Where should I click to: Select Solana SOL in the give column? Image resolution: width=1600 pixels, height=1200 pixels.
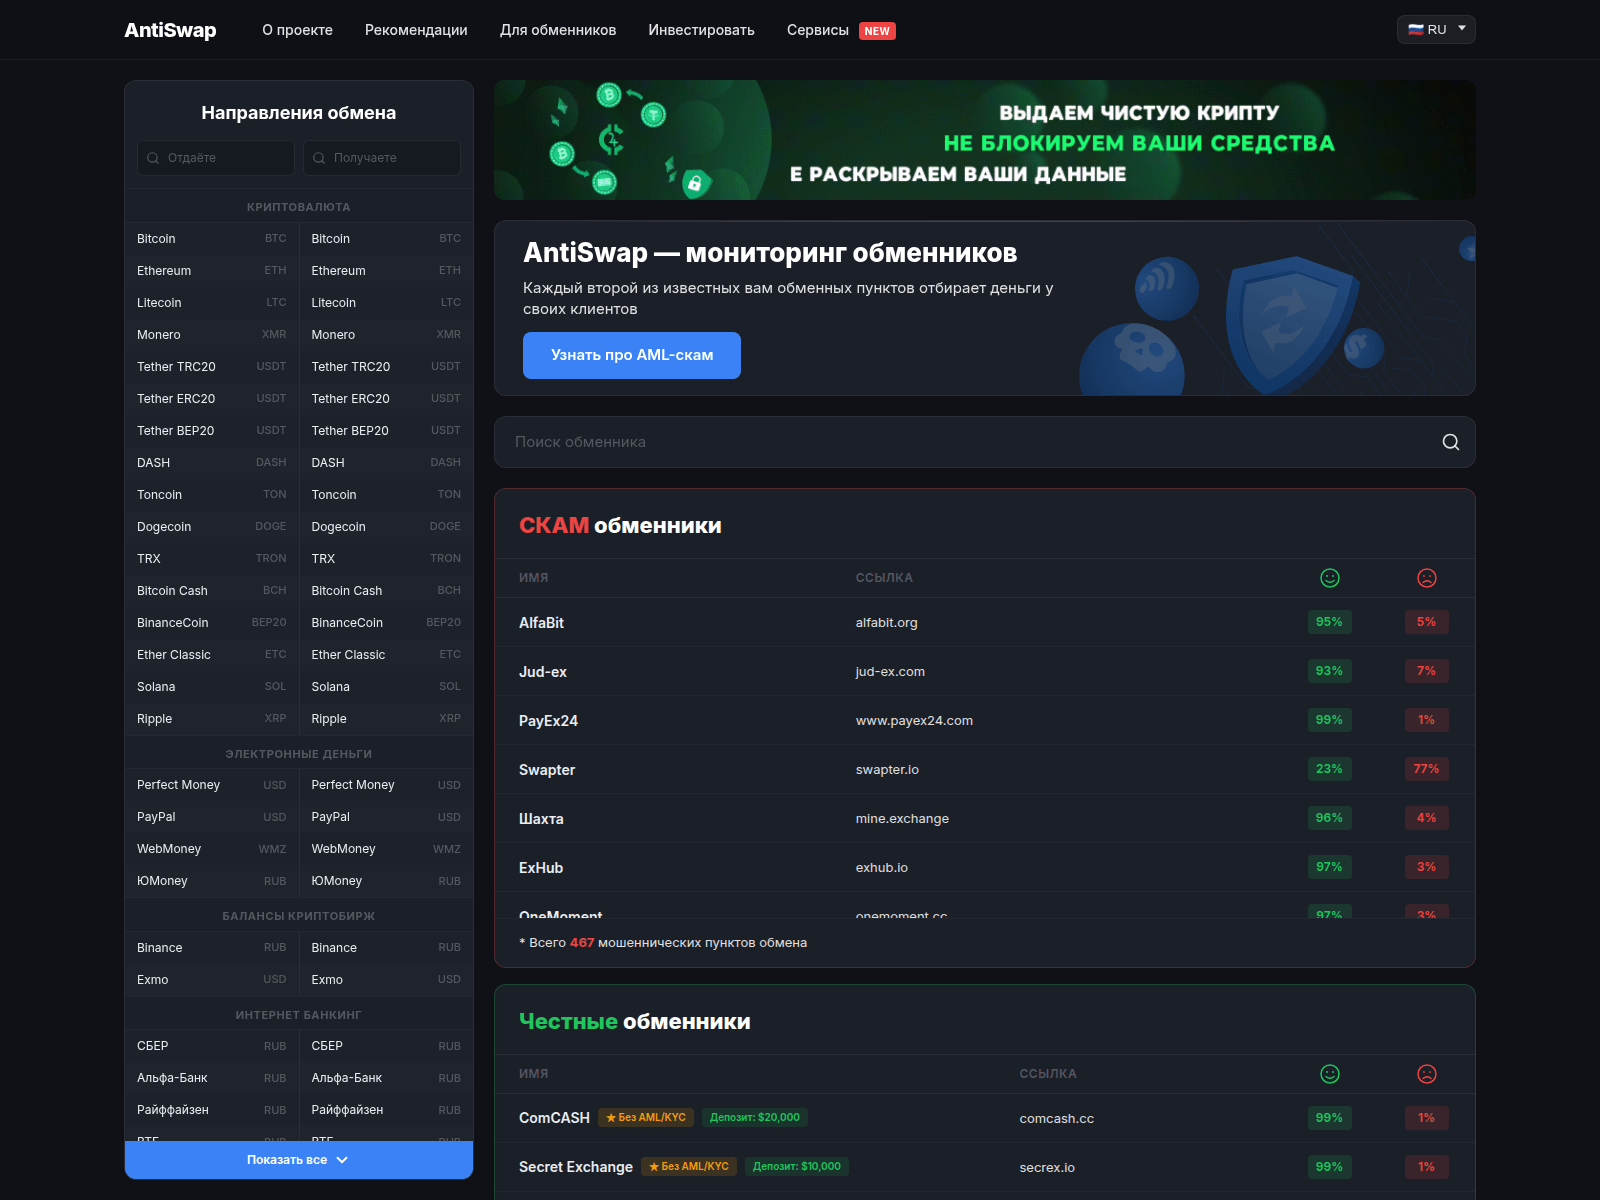click(x=212, y=687)
